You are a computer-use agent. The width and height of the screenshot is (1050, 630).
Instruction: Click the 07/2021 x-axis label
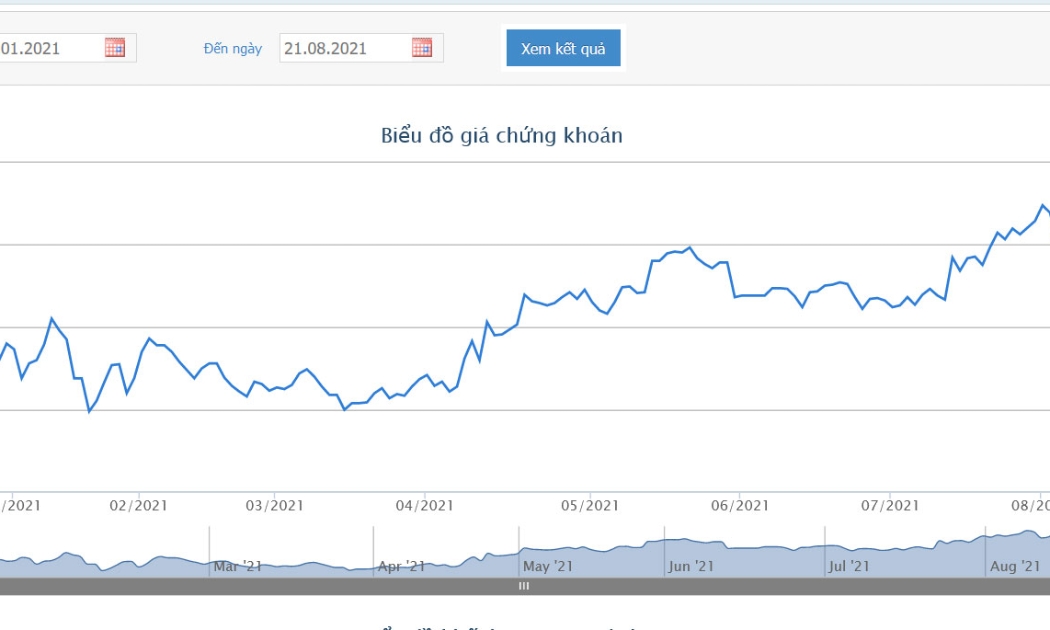coord(890,505)
